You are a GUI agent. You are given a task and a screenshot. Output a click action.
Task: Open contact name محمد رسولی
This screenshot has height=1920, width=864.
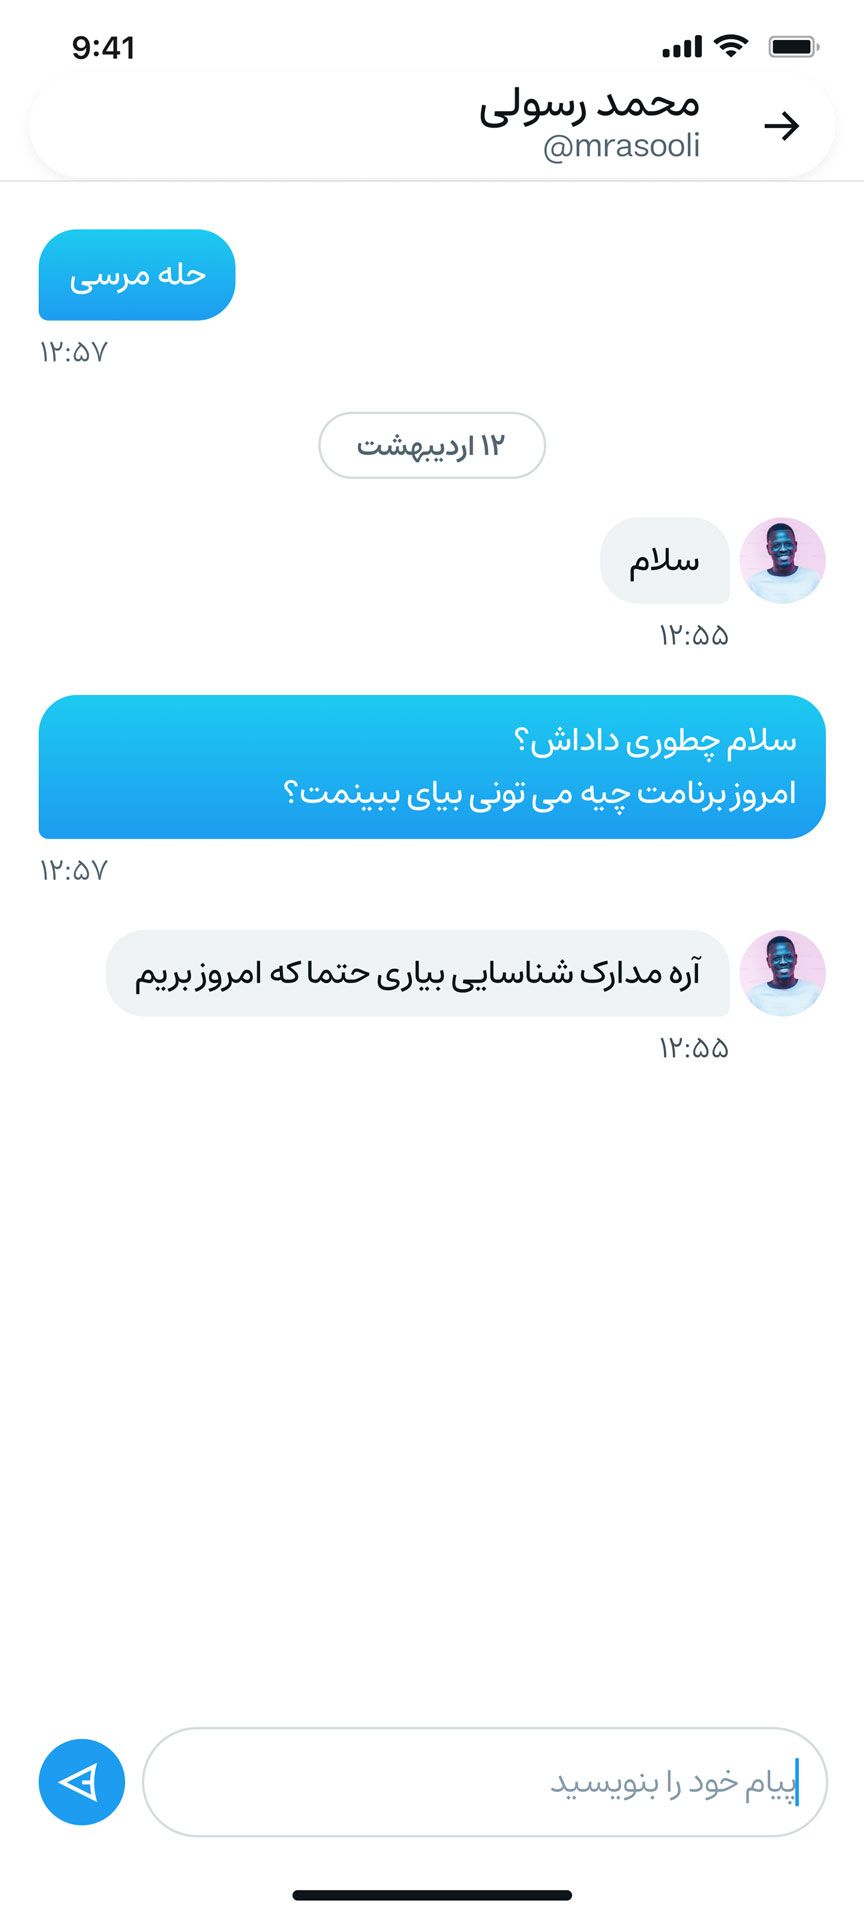click(x=589, y=106)
